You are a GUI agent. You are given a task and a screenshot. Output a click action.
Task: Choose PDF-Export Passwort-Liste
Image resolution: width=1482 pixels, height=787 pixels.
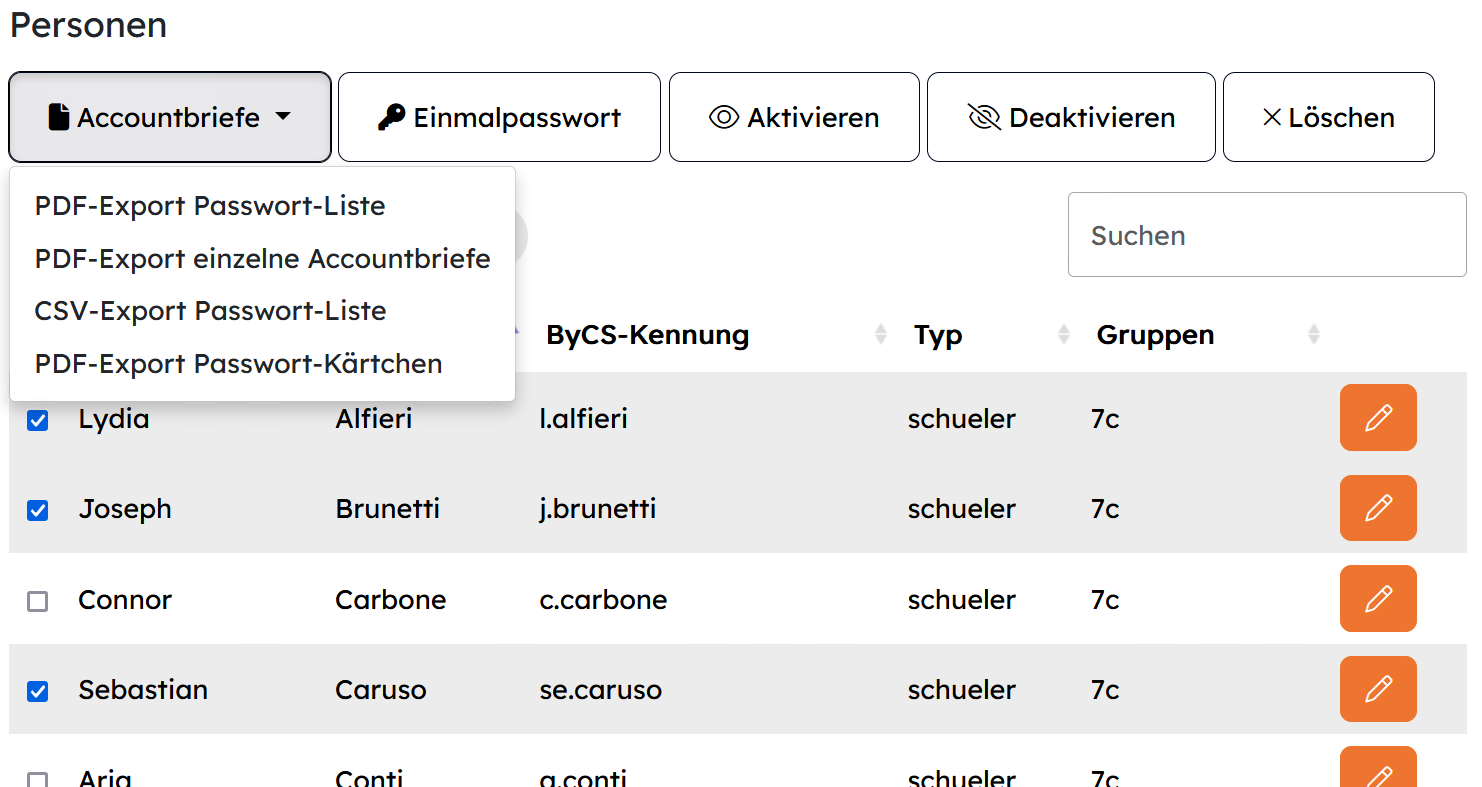210,206
